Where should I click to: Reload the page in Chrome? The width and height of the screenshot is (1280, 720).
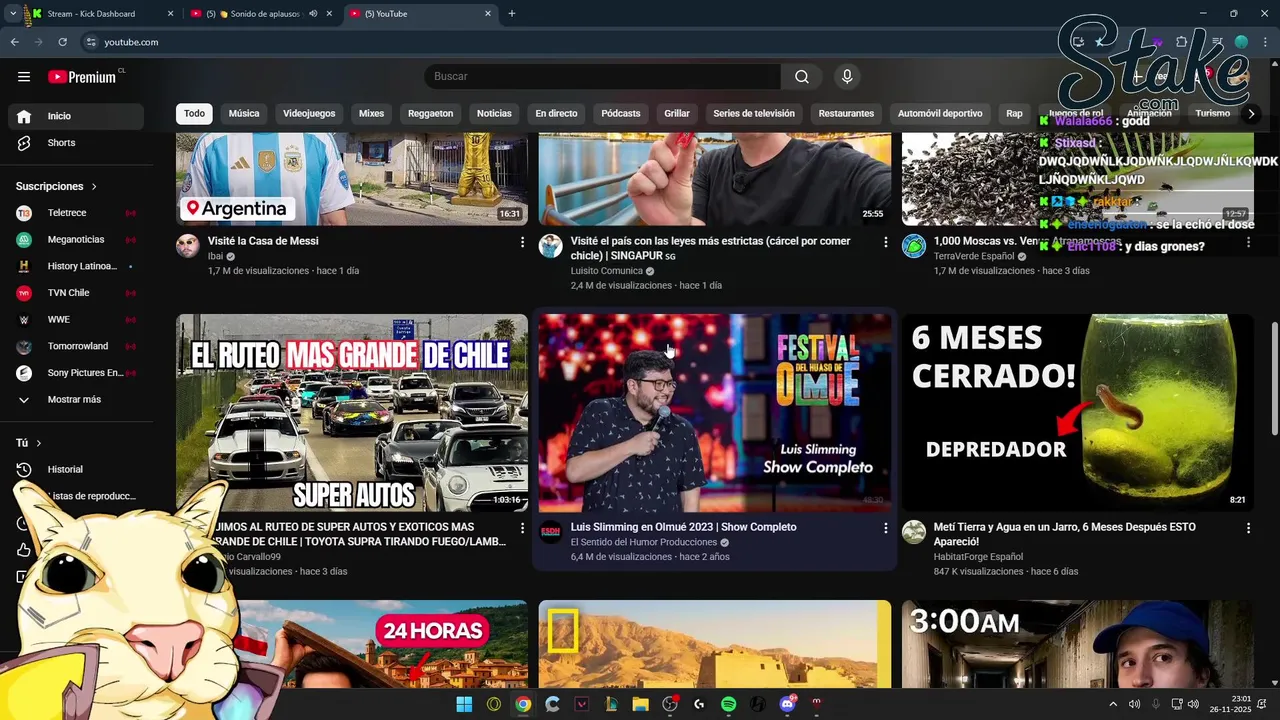(x=62, y=42)
